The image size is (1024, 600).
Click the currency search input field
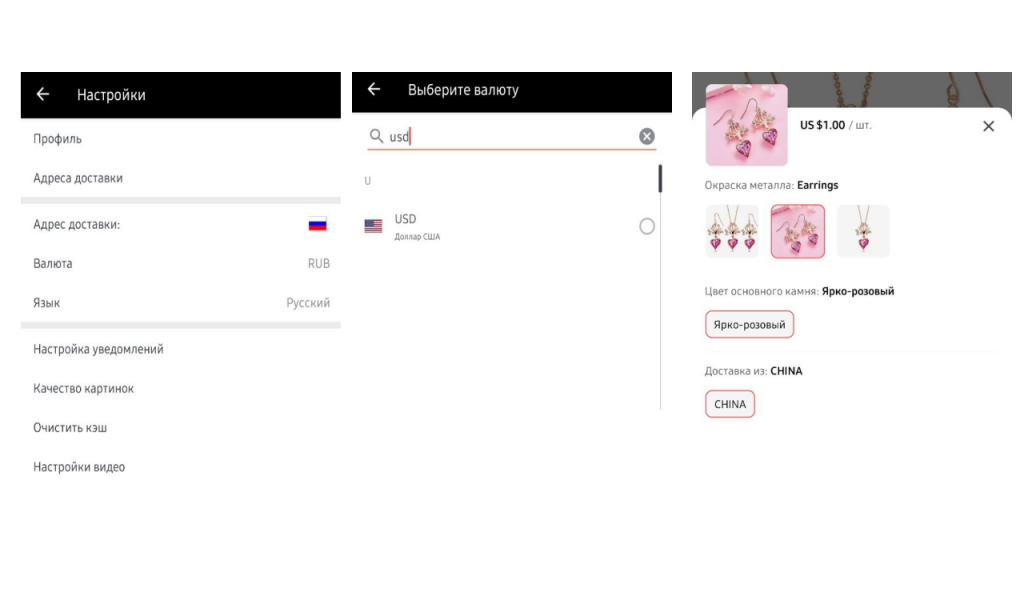(510, 136)
